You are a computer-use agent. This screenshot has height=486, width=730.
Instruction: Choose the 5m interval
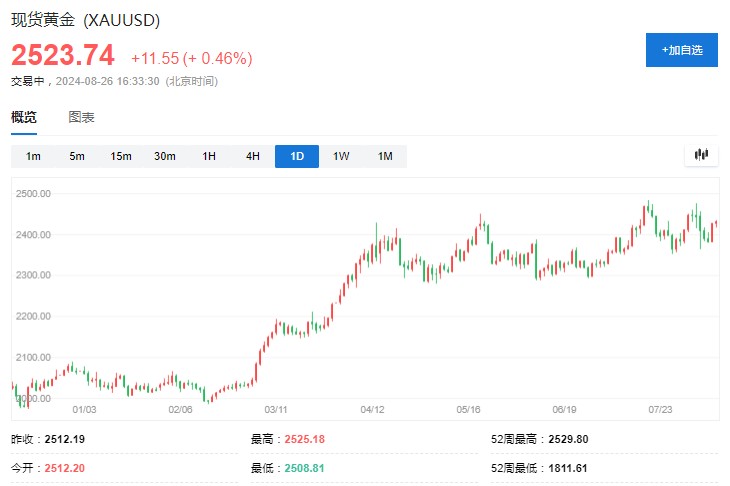77,156
